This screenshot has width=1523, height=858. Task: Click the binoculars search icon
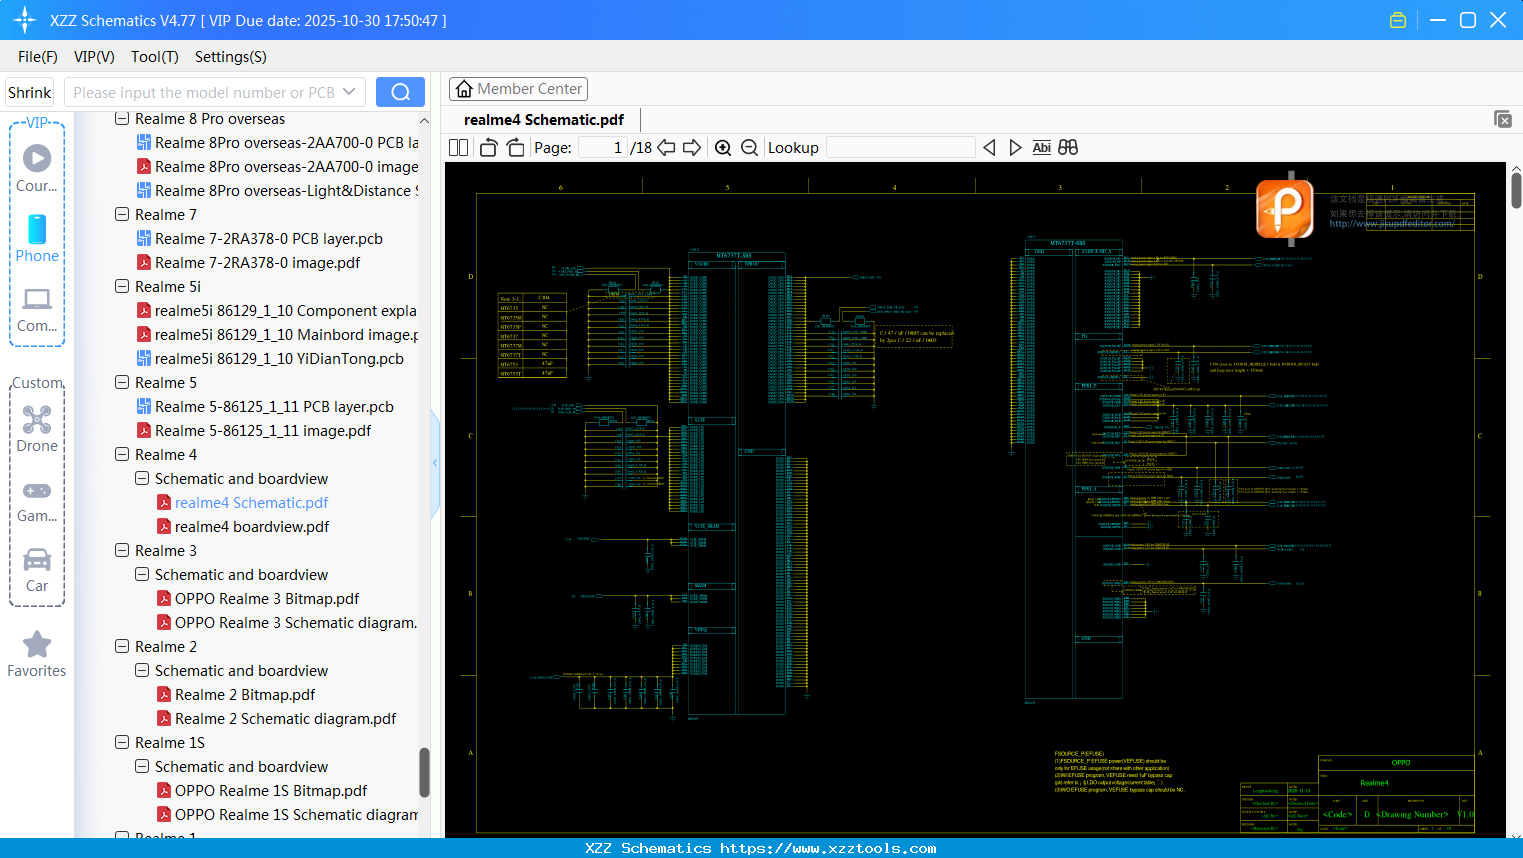[1068, 148]
